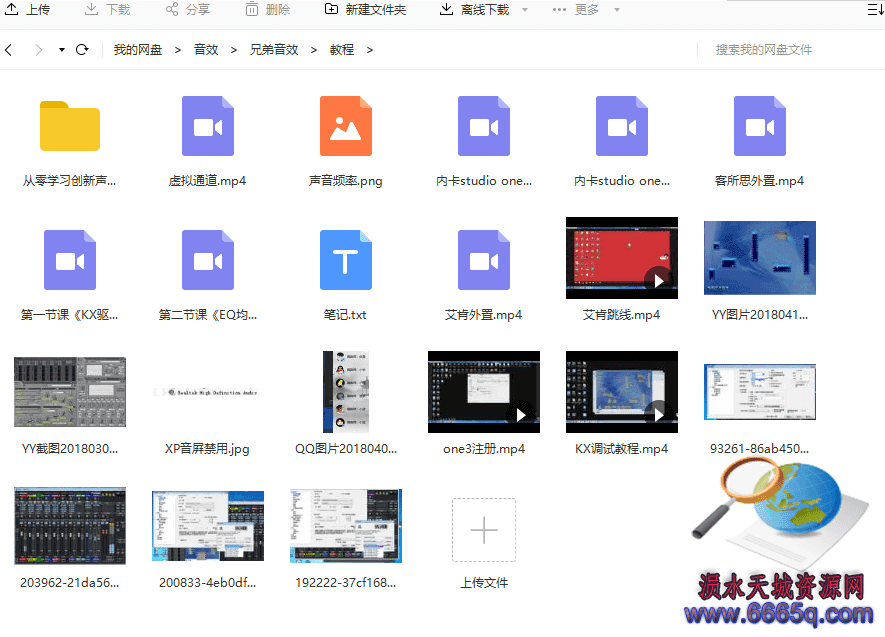Toggle the list sort/view icon
The width and height of the screenshot is (885, 637).
(875, 10)
